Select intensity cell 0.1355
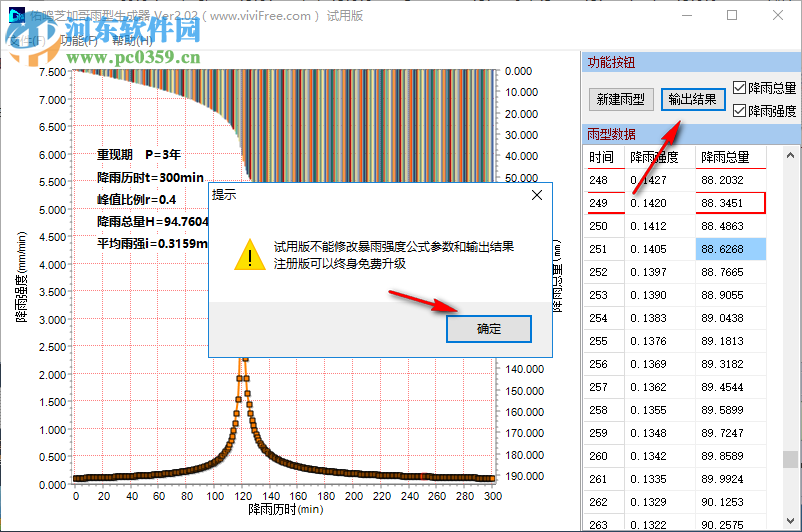 pos(659,410)
